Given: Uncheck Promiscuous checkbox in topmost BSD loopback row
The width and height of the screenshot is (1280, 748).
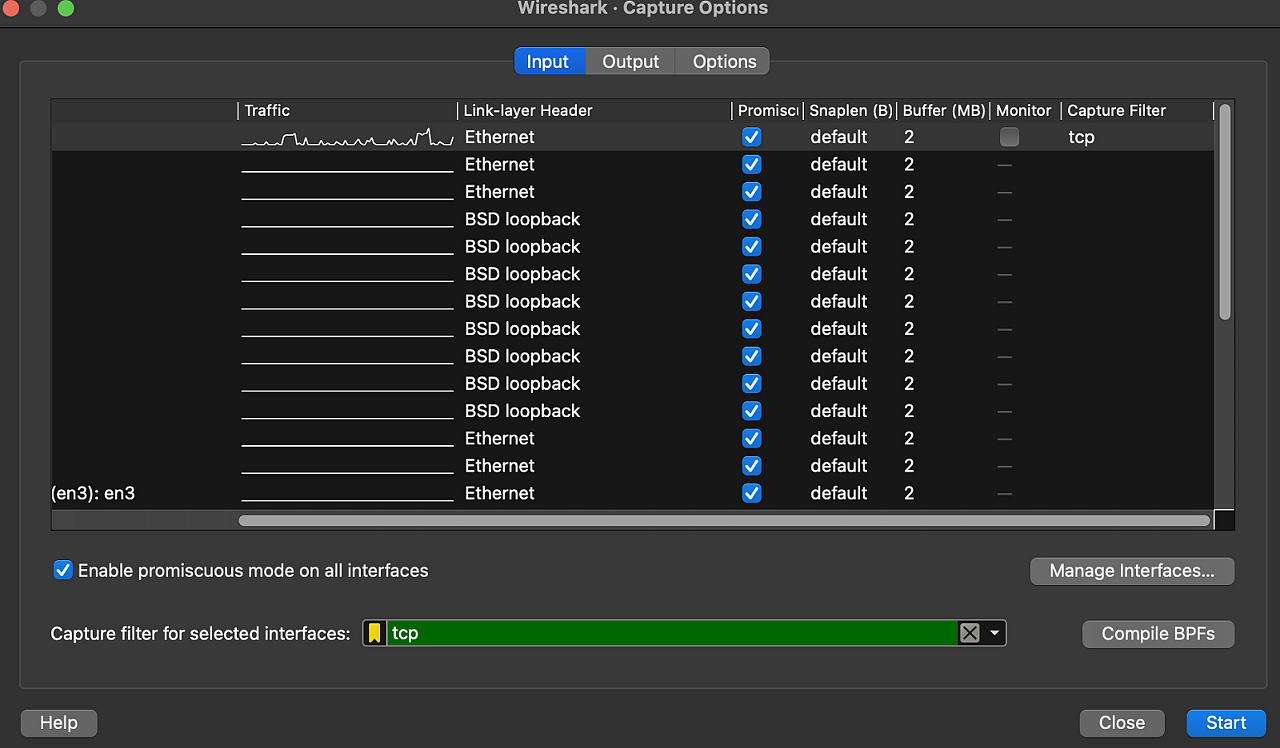Looking at the screenshot, I should coord(752,219).
